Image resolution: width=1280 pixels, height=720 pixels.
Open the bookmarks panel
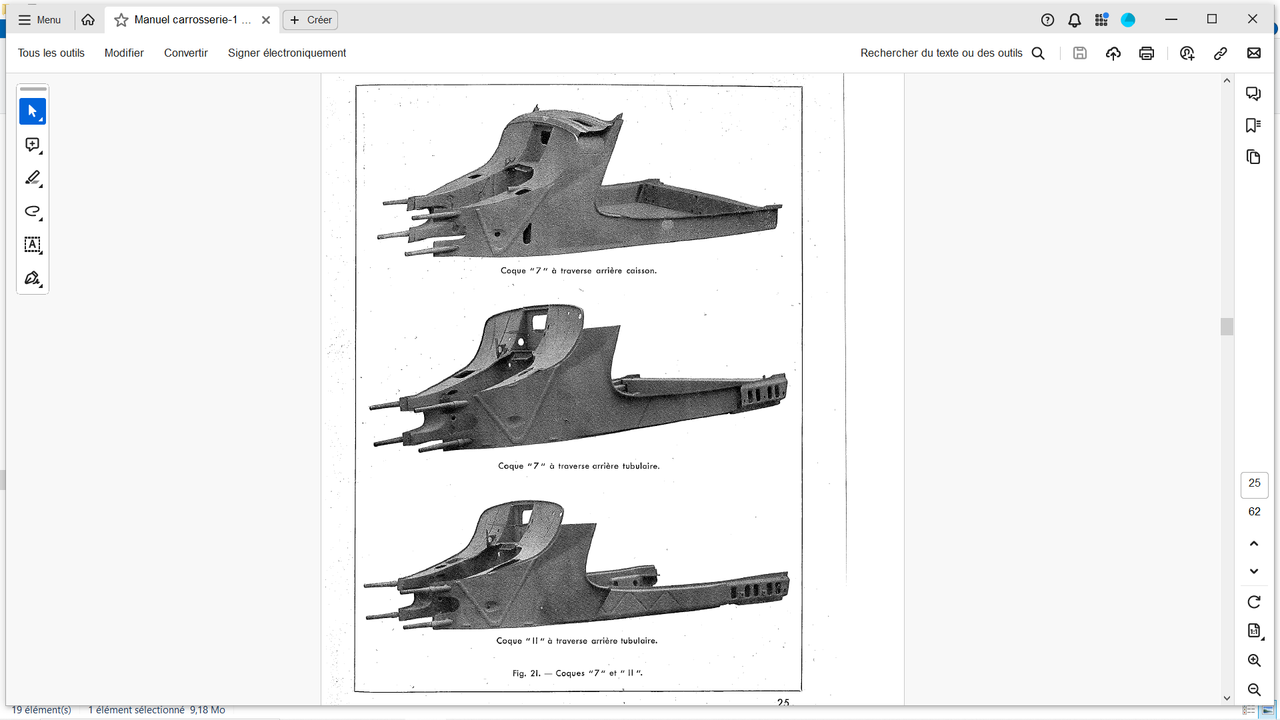coord(1253,125)
